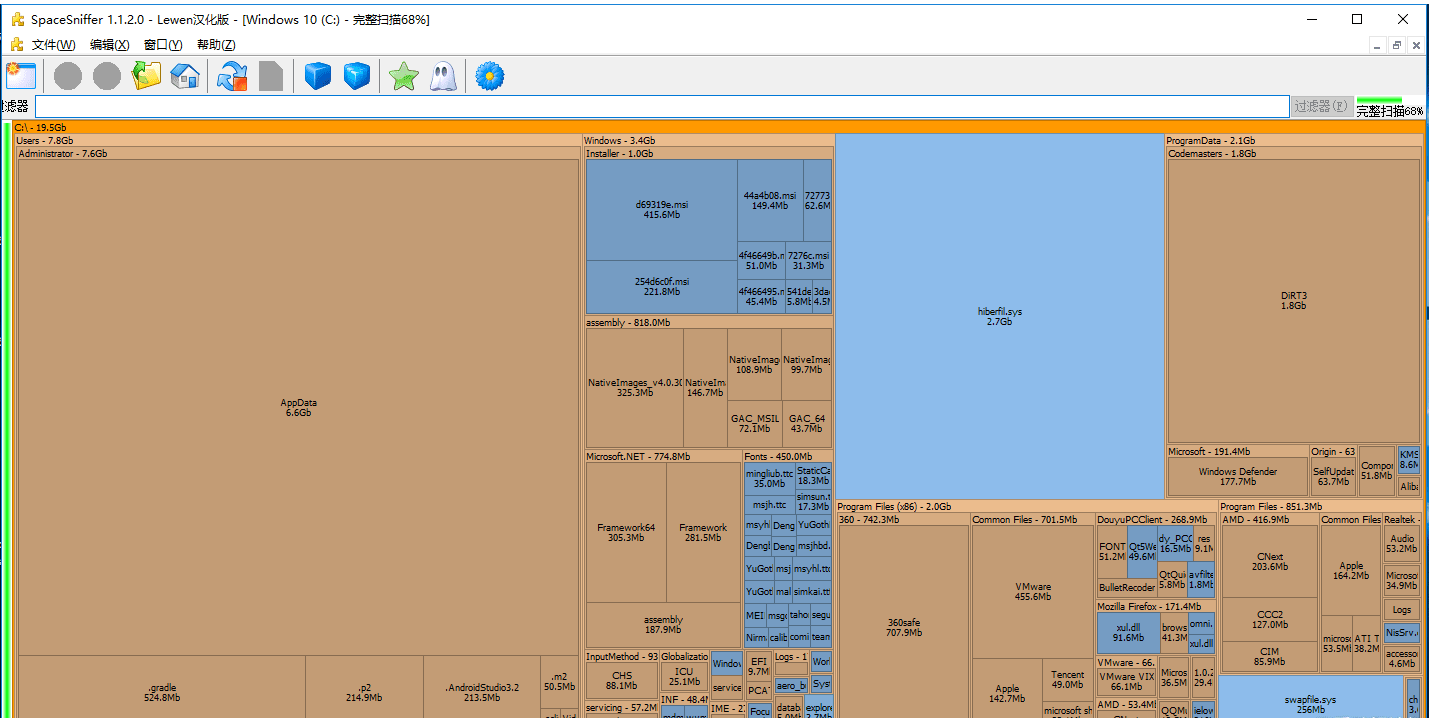Click the More Detail blue cube icon
1429x718 pixels.
pos(318,76)
